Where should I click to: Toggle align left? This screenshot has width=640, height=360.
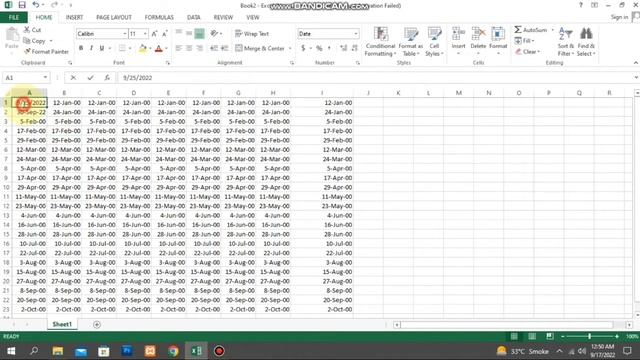178,48
